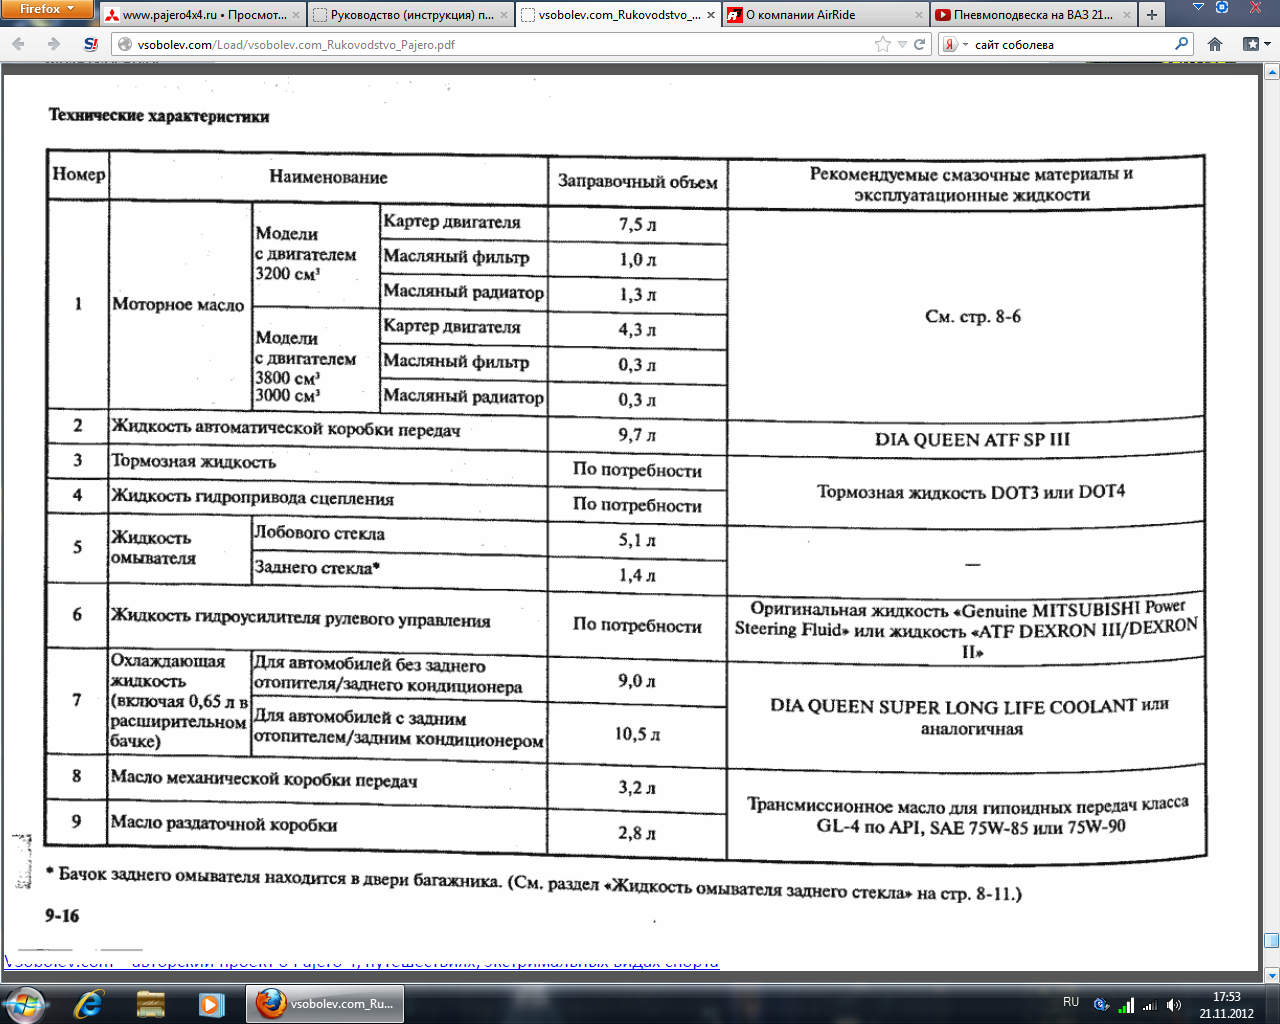Click the 'Наименование' column header

[x=328, y=177]
